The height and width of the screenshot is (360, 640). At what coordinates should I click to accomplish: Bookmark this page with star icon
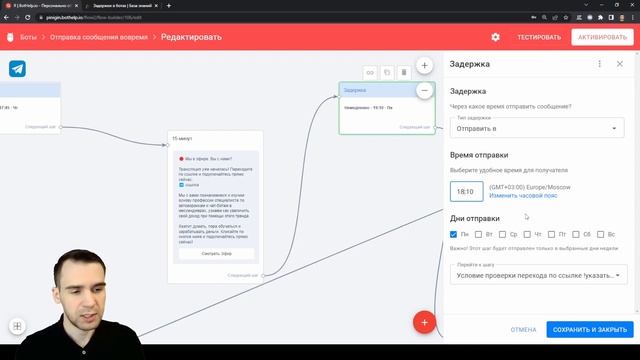(x=566, y=18)
